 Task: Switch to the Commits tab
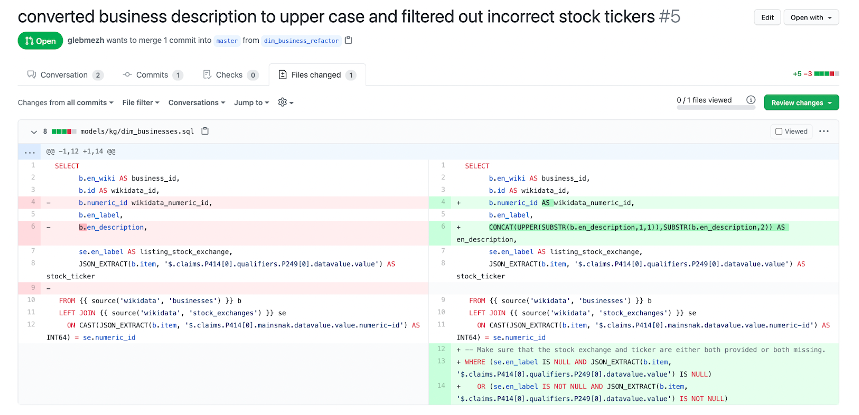click(152, 75)
